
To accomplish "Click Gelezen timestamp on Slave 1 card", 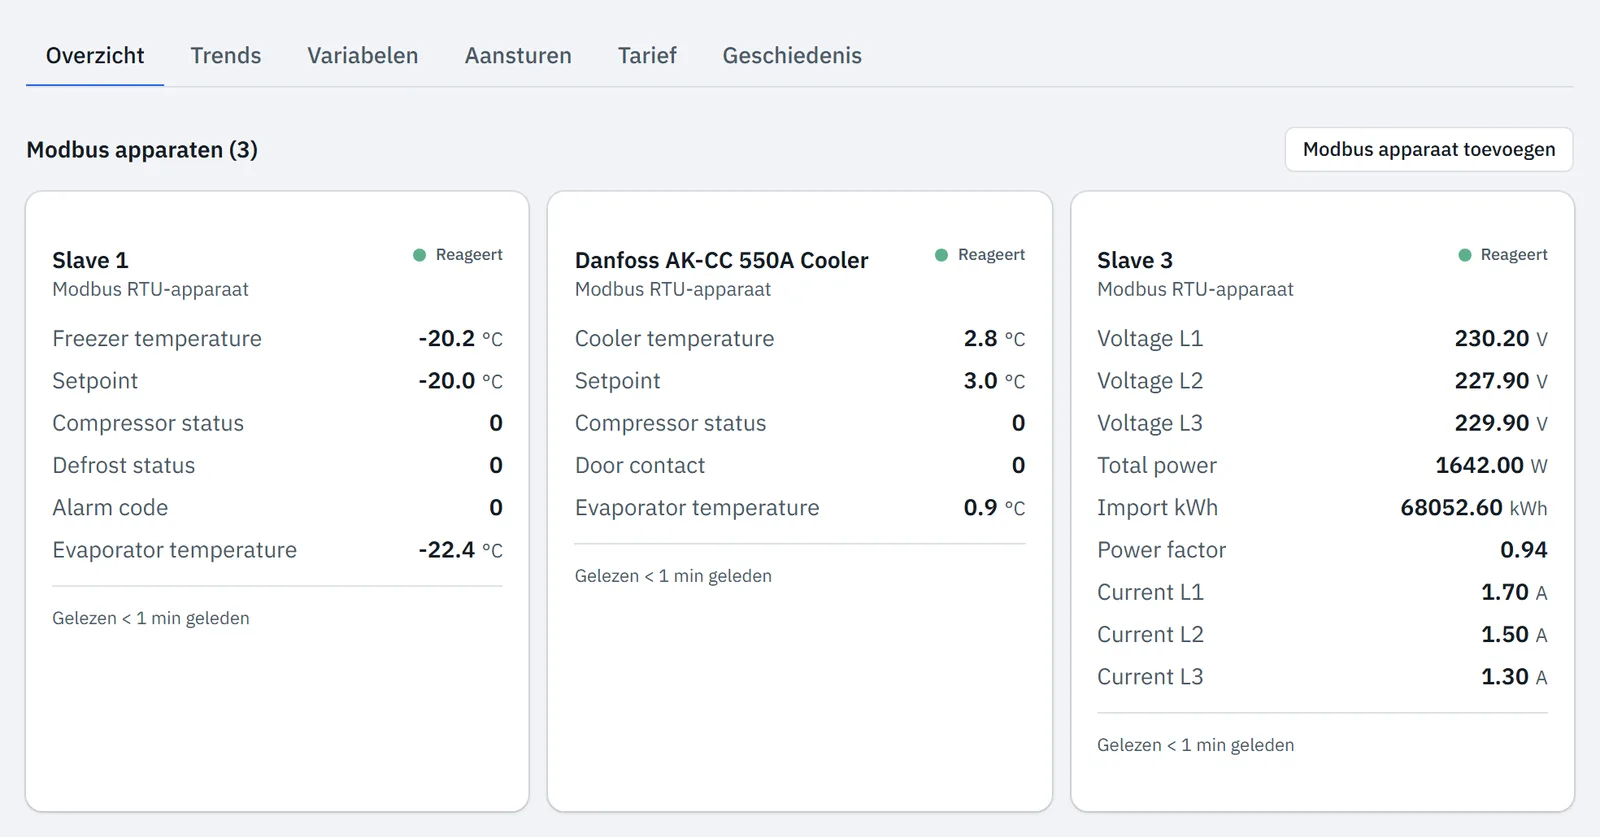I will pyautogui.click(x=151, y=618).
